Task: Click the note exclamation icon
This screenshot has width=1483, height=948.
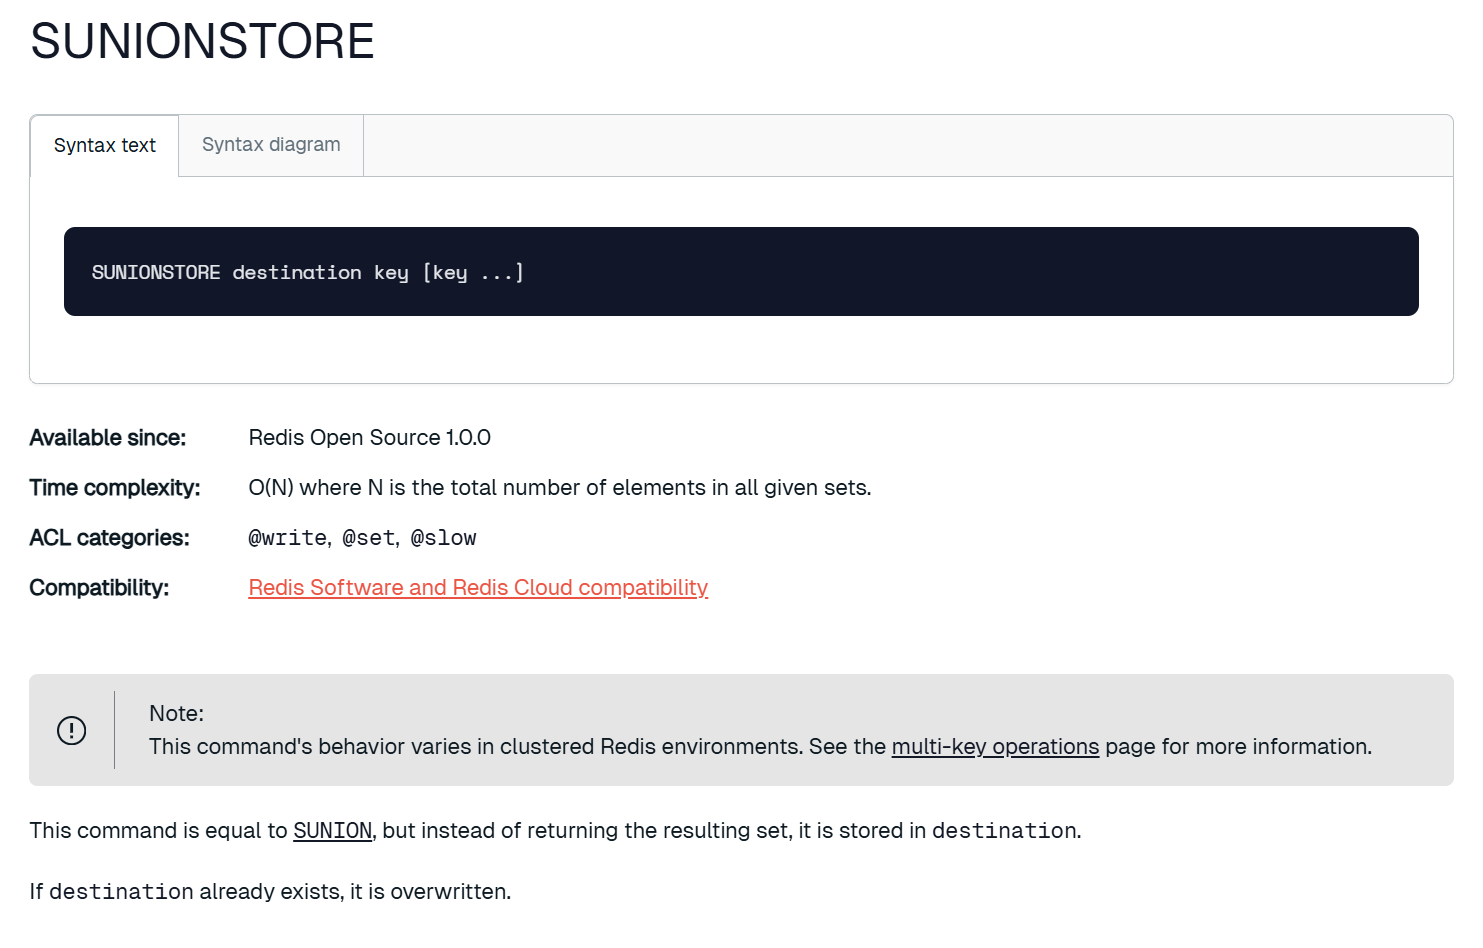Action: coord(72,730)
